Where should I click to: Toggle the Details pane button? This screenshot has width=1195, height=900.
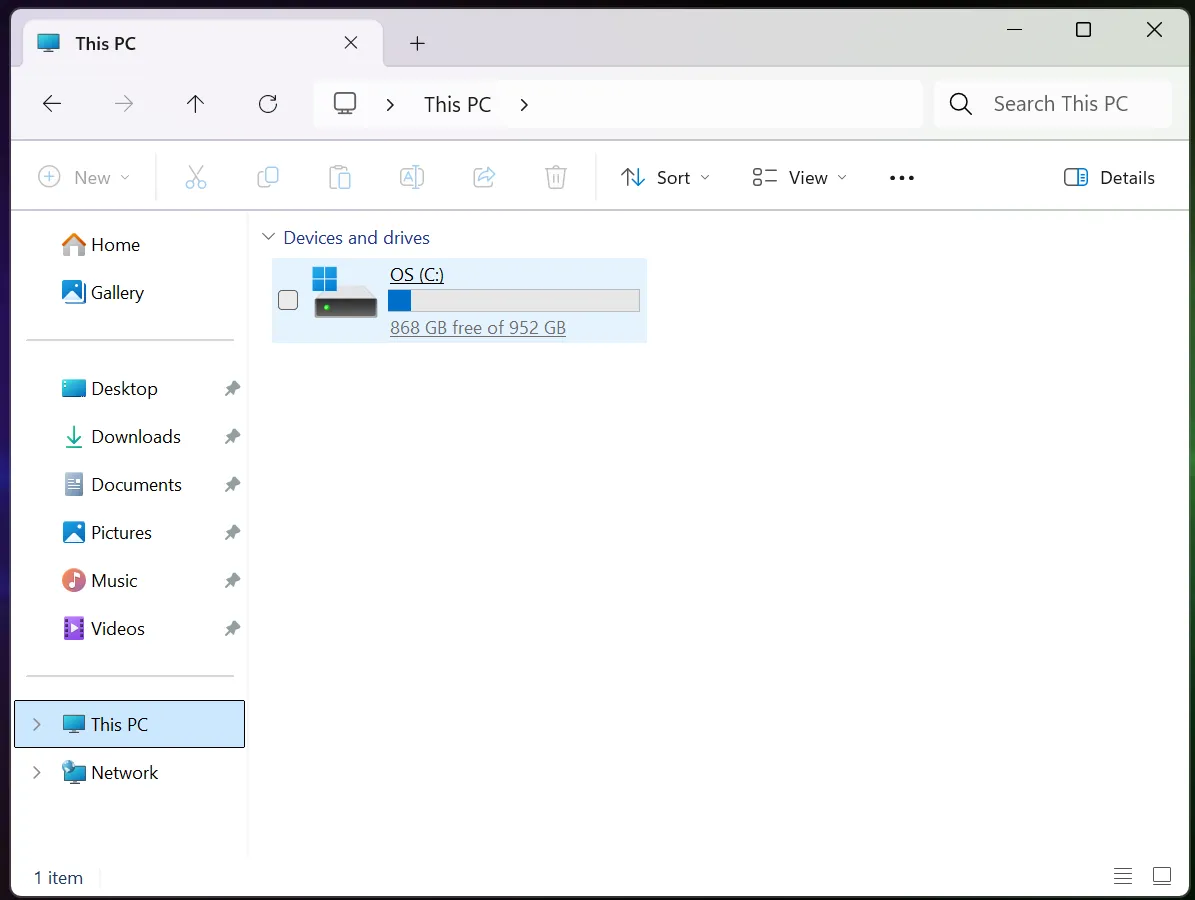[x=1109, y=178]
